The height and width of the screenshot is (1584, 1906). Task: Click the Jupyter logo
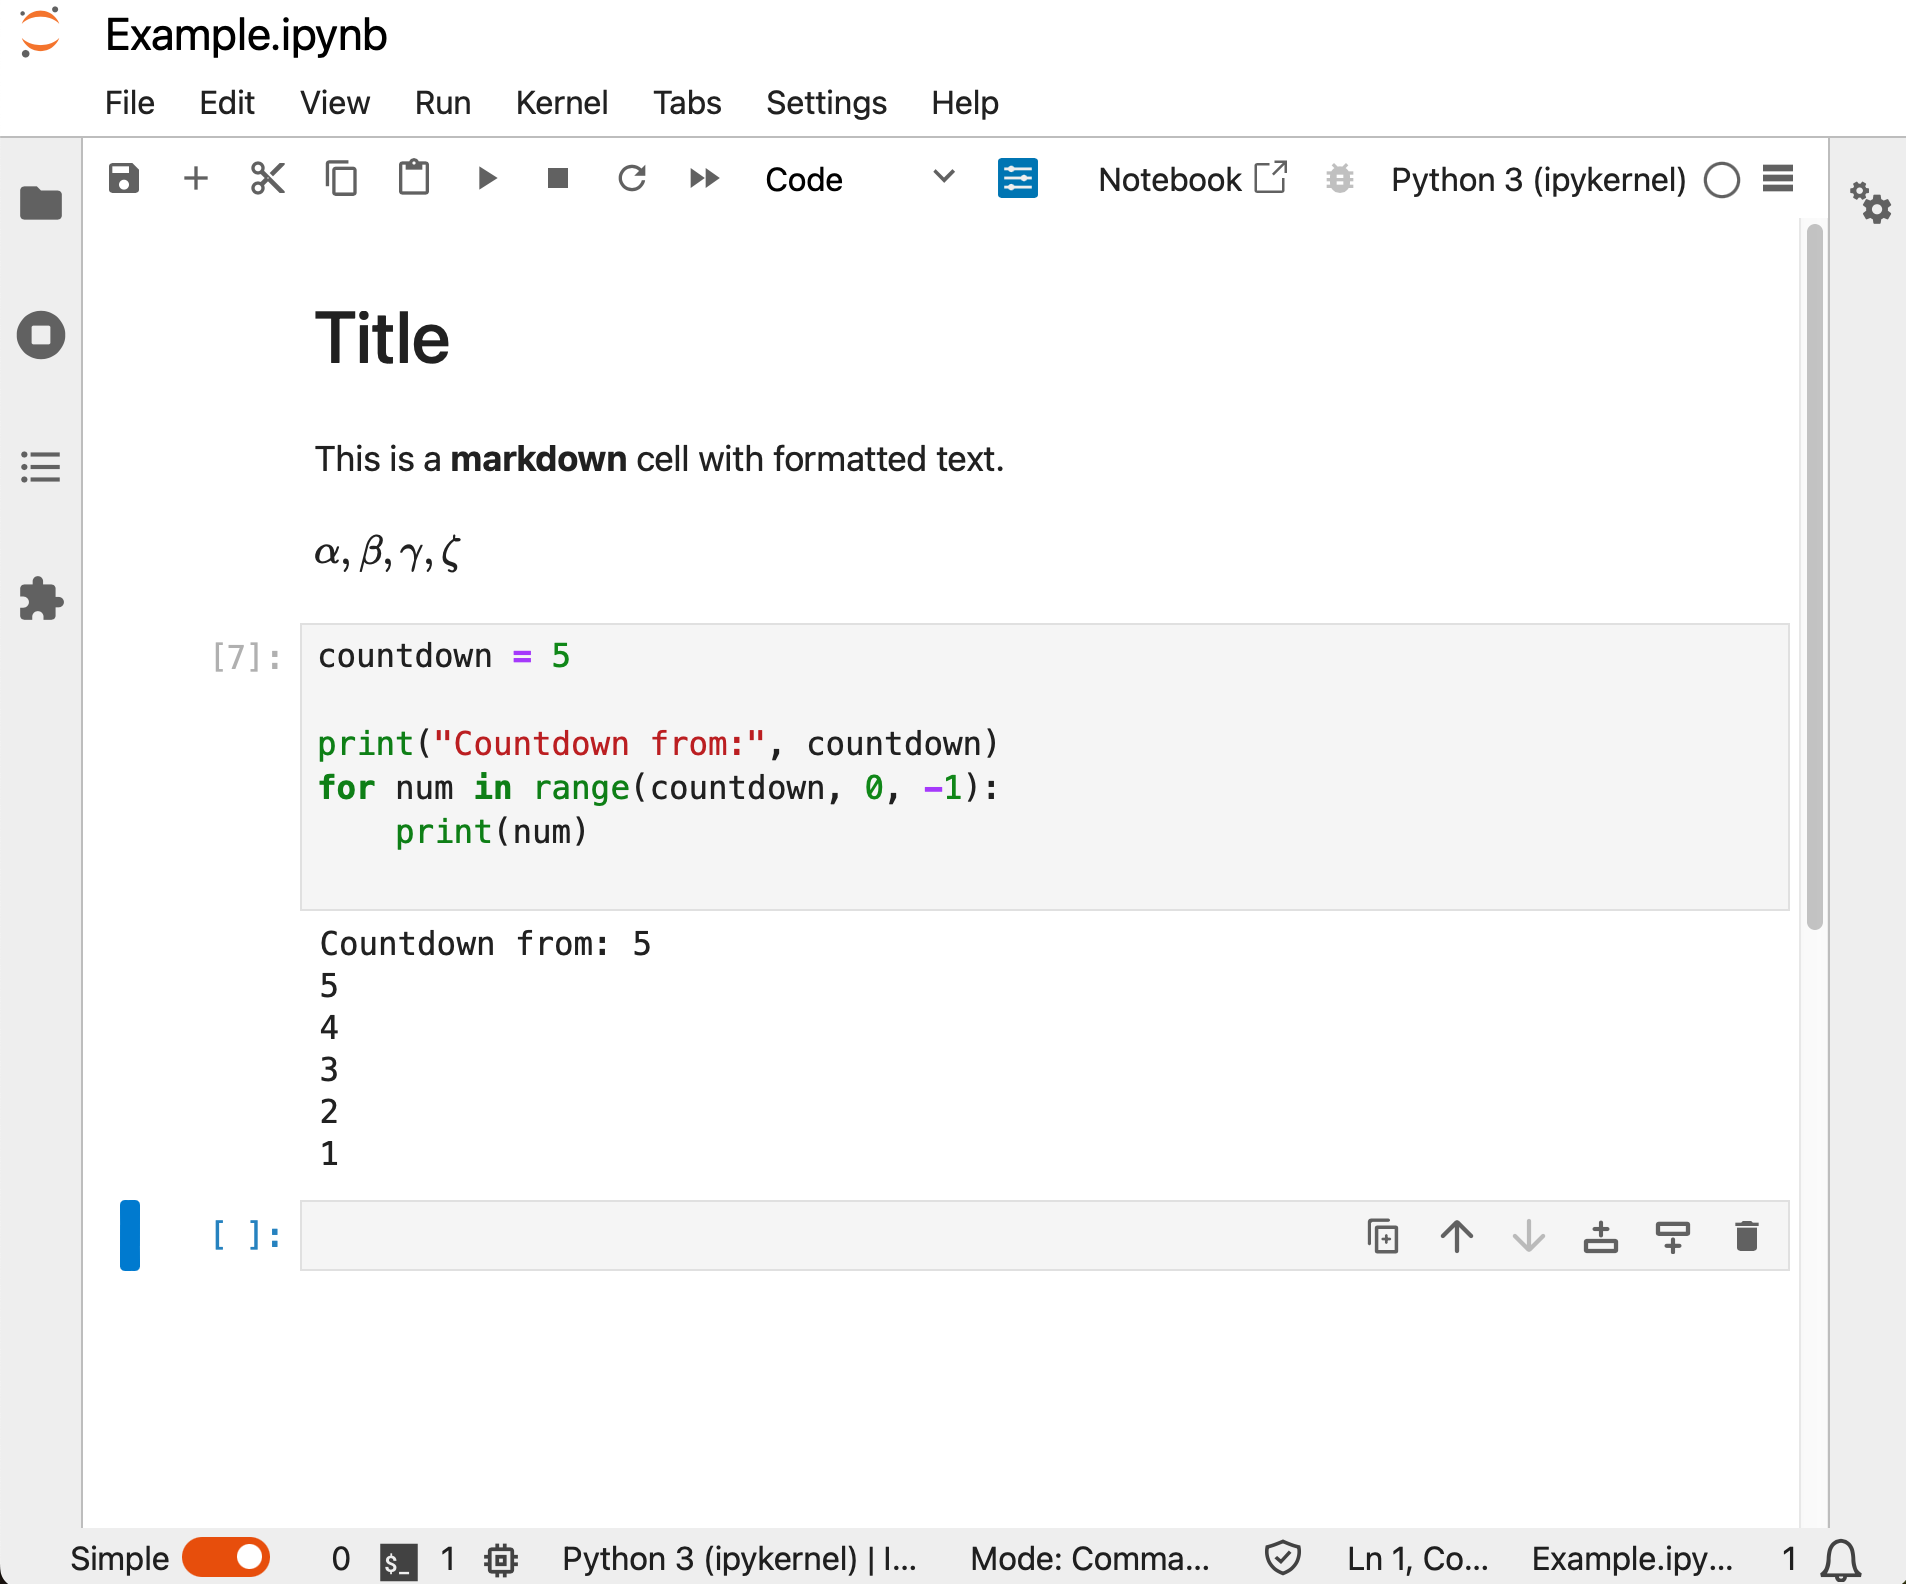coord(41,32)
